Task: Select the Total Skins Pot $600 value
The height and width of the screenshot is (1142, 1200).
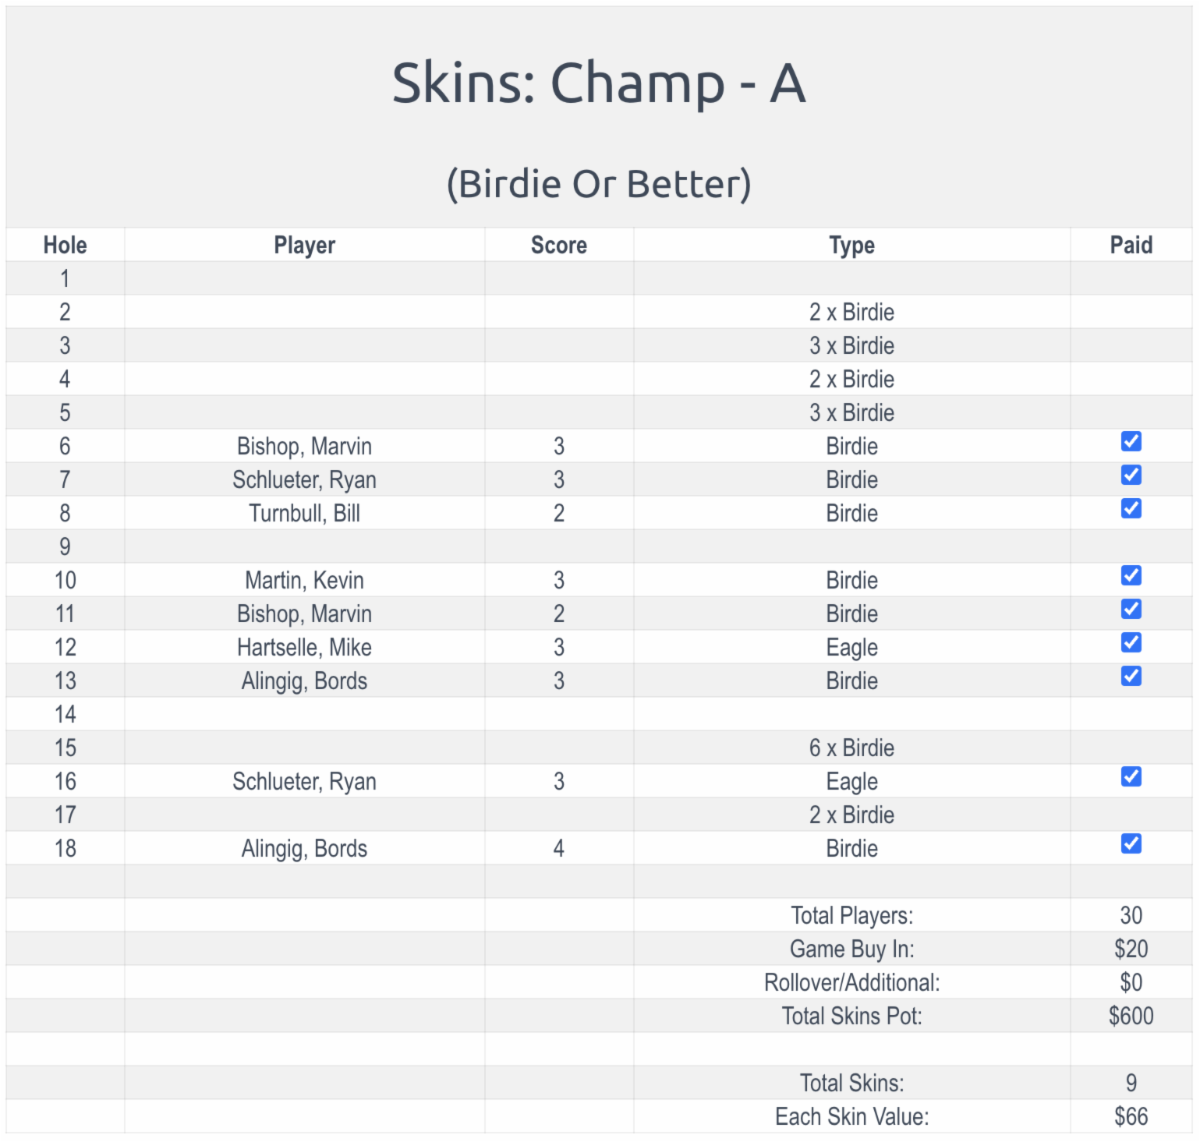Action: (x=1131, y=1016)
